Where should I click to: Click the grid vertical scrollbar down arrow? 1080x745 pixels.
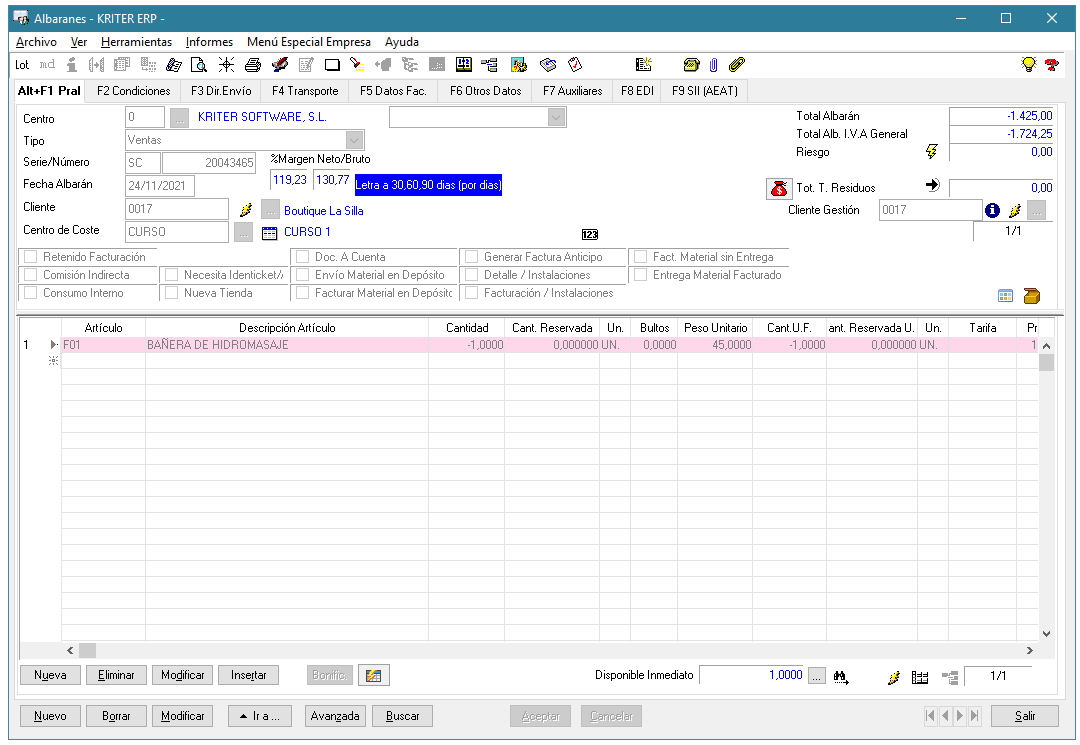click(1046, 634)
